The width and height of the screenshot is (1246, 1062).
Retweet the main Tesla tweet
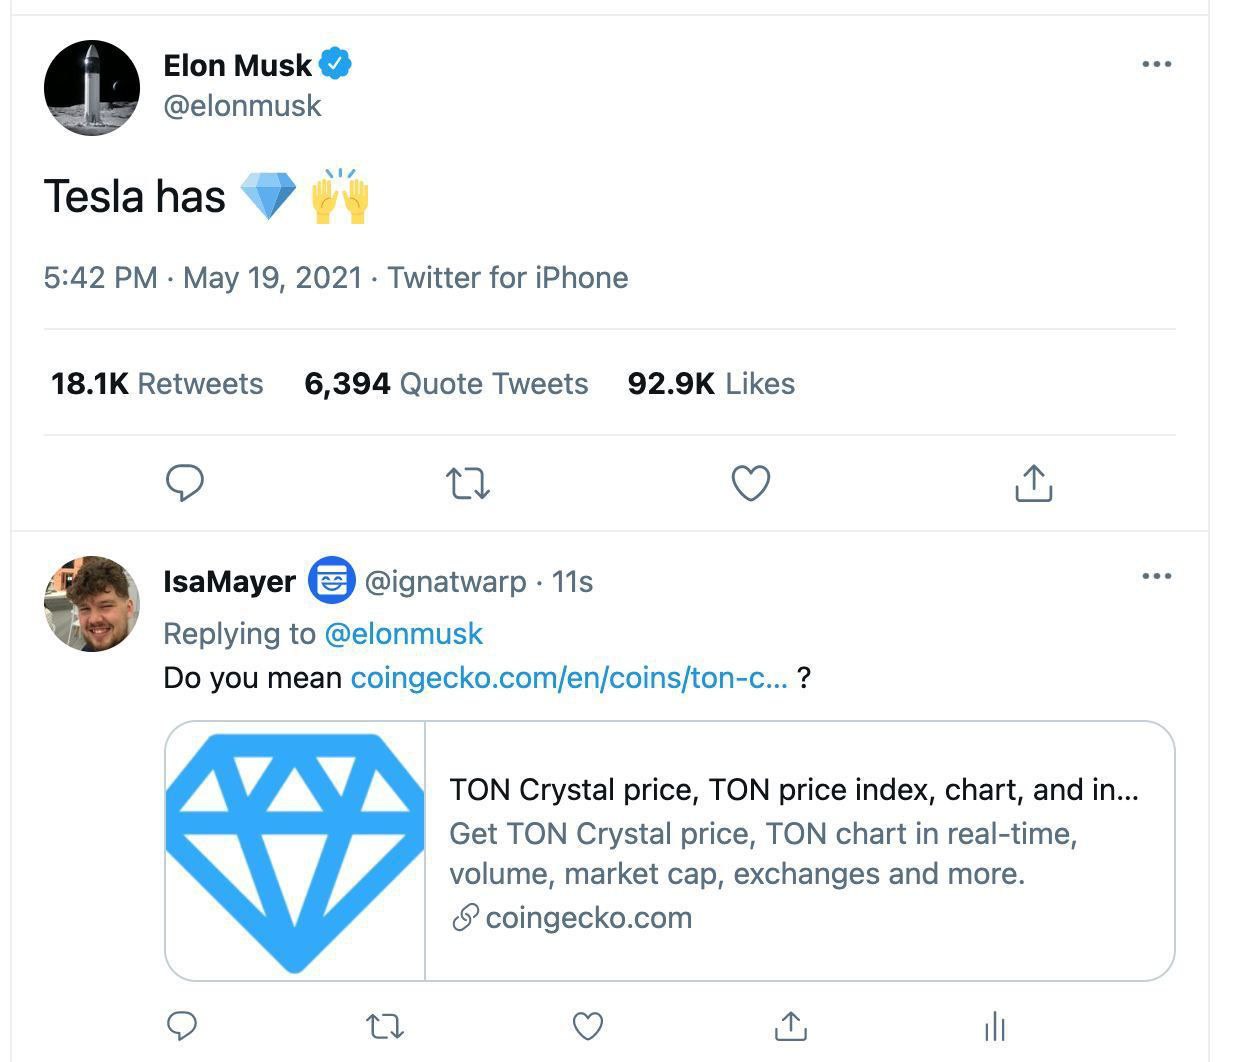point(467,484)
